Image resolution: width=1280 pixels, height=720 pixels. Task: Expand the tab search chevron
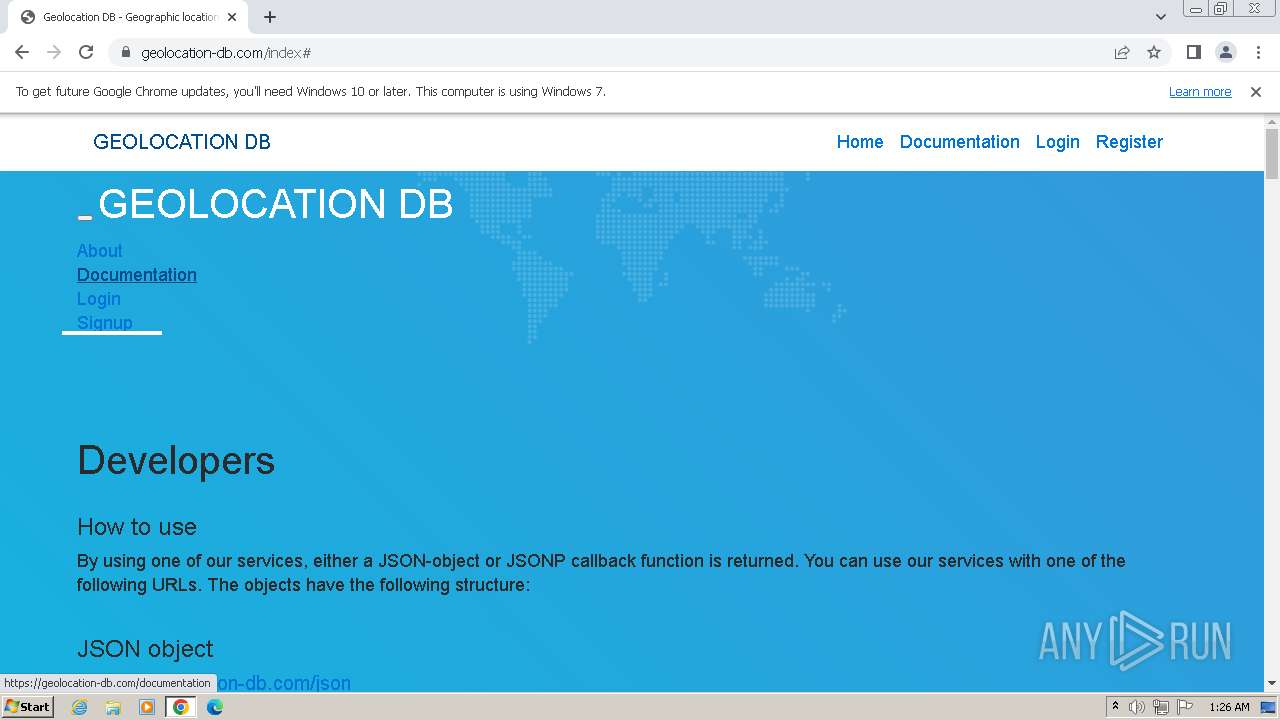pyautogui.click(x=1160, y=17)
